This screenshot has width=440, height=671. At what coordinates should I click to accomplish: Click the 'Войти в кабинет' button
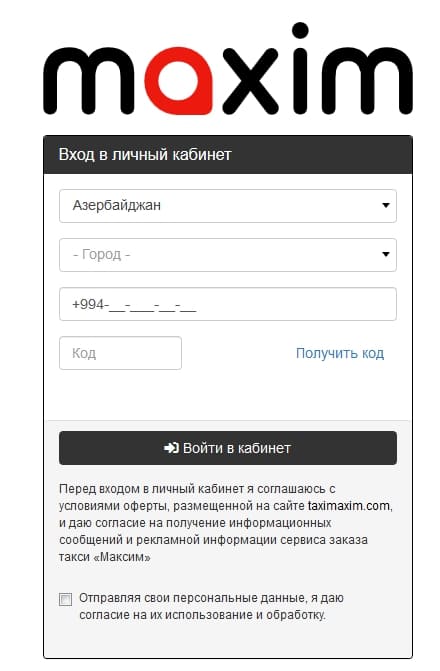pyautogui.click(x=228, y=448)
